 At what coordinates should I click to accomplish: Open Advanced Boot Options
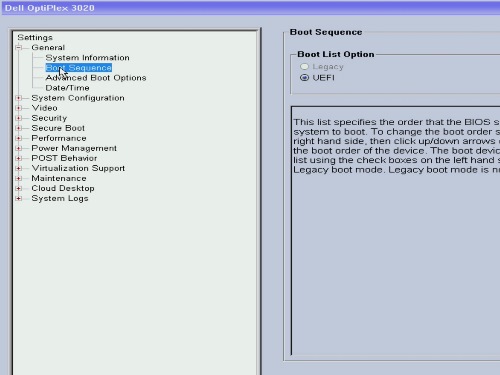(96, 78)
